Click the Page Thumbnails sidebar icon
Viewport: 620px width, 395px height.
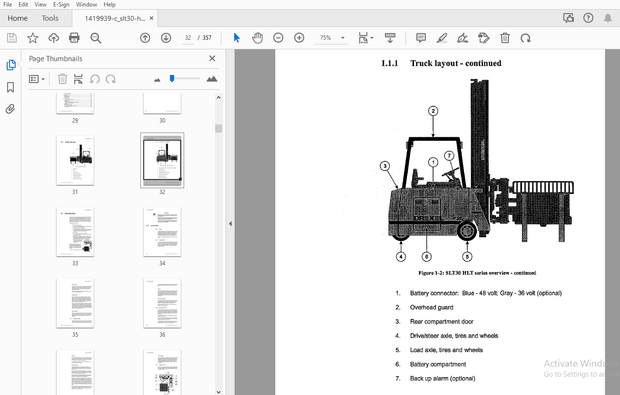click(11, 65)
